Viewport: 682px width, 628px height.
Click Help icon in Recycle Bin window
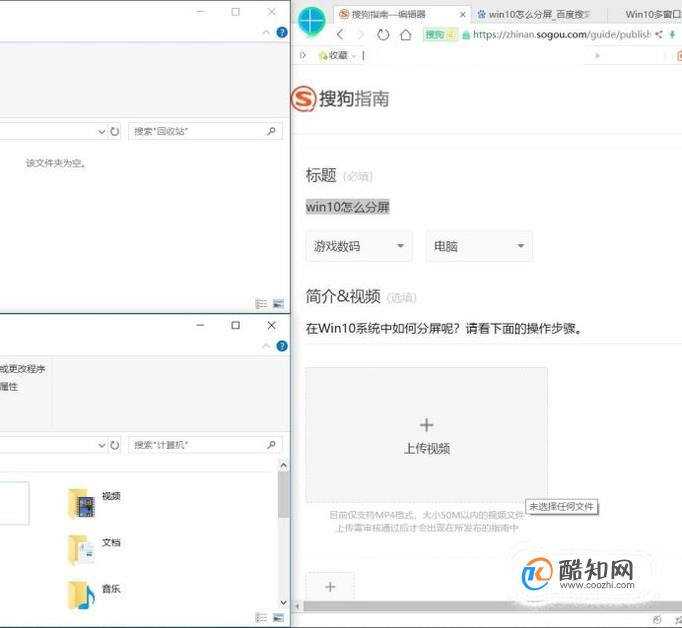282,32
